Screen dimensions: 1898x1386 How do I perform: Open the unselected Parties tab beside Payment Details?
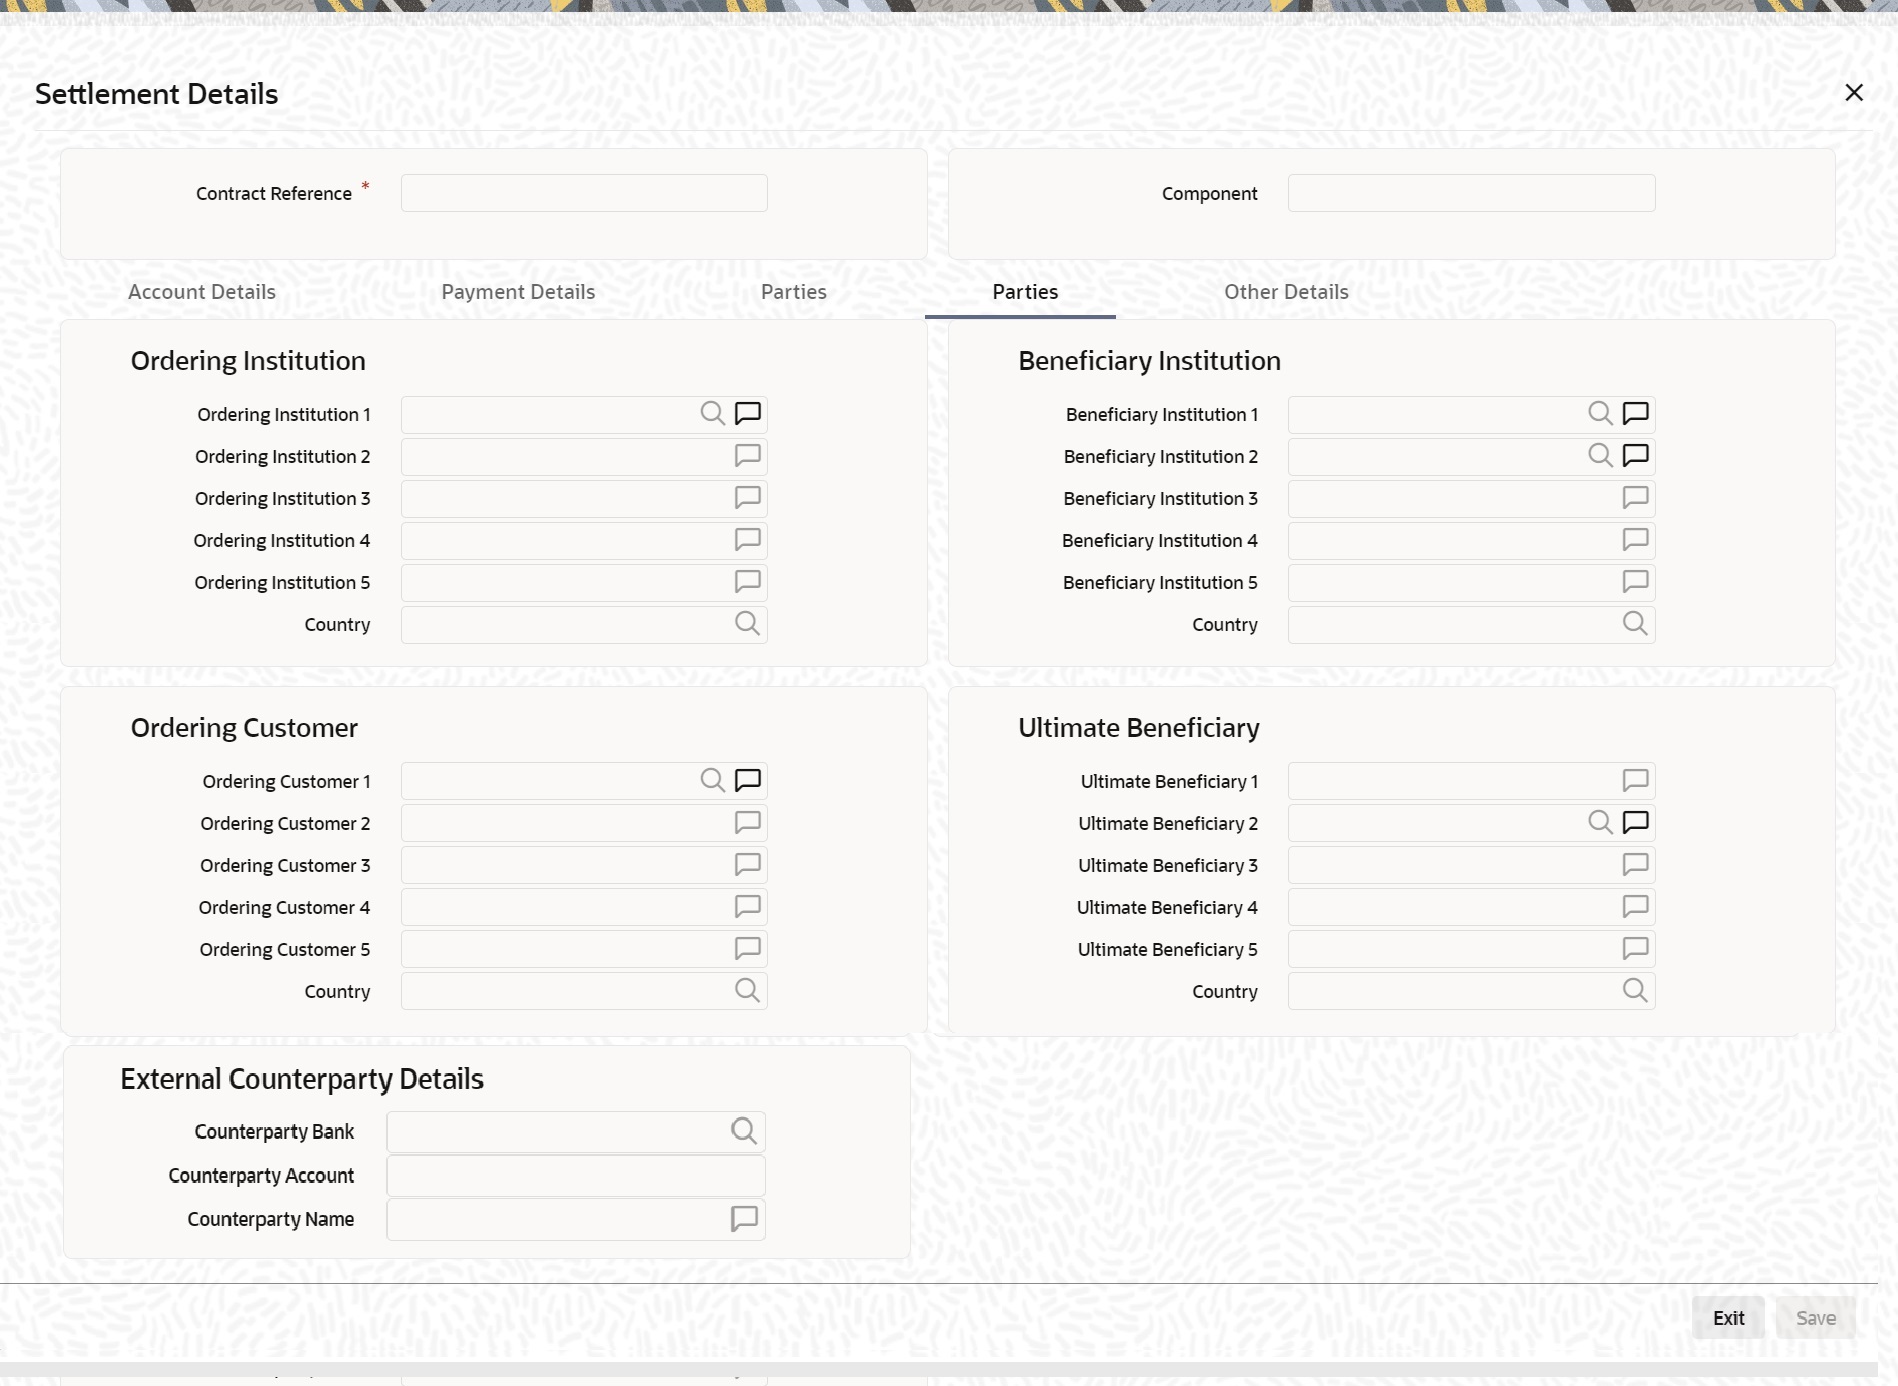tap(794, 292)
